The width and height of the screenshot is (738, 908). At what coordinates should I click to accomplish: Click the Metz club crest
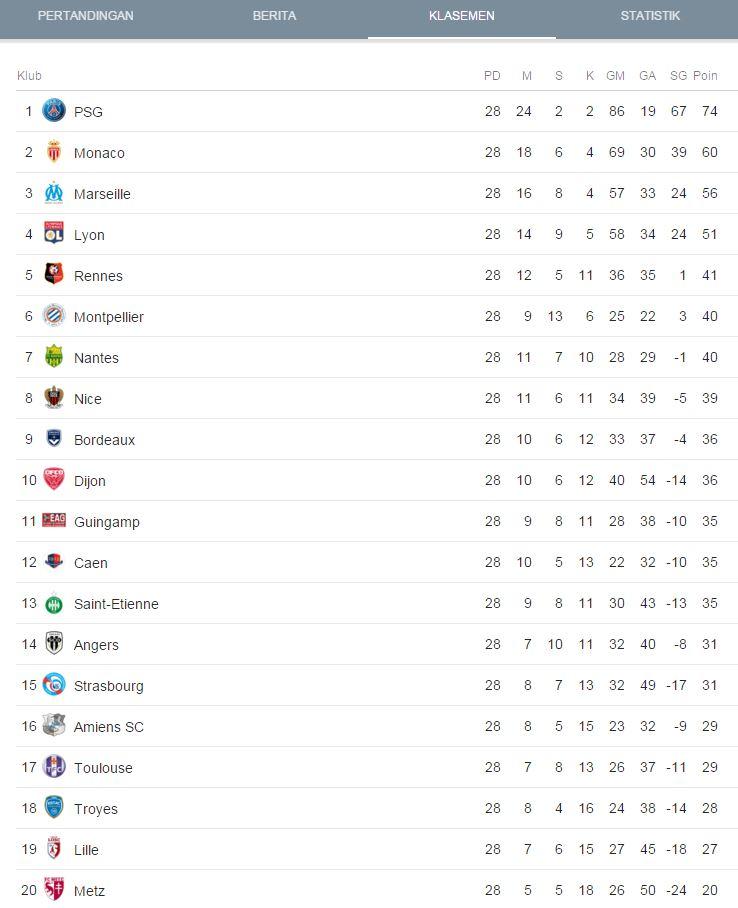(x=54, y=889)
